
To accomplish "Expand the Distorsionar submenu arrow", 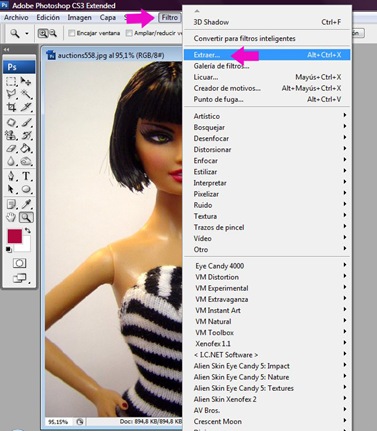I will coord(345,148).
